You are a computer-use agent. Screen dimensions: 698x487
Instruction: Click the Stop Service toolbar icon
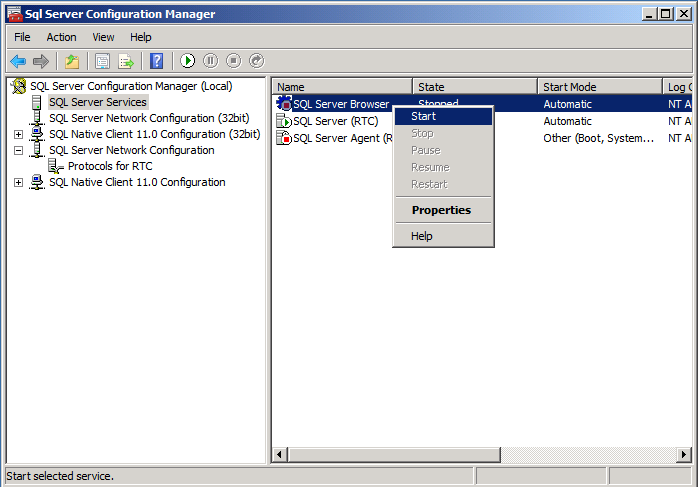(233, 61)
